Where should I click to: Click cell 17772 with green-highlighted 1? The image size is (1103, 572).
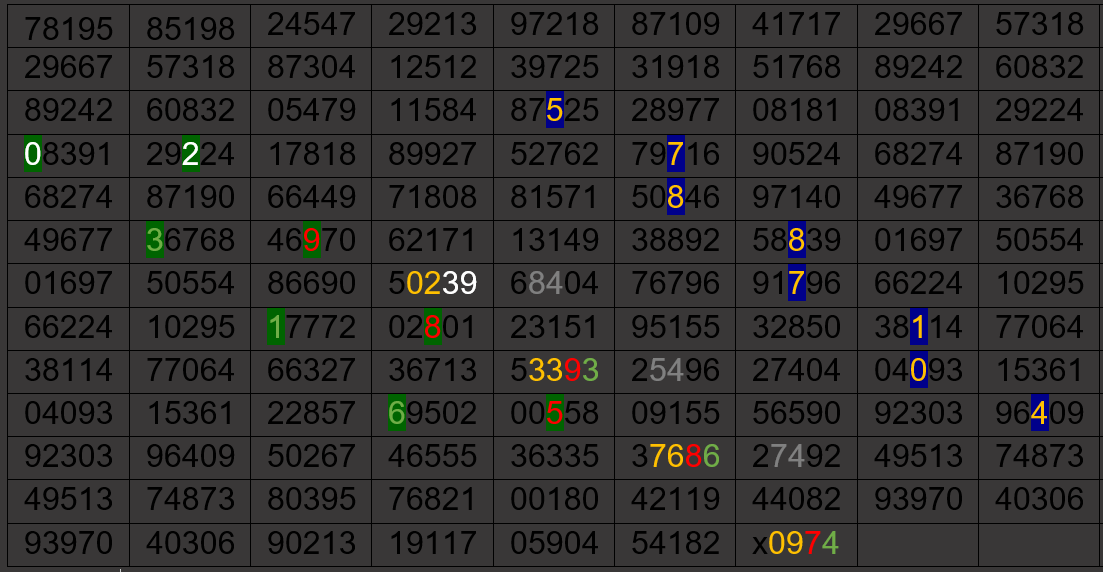pyautogui.click(x=311, y=327)
